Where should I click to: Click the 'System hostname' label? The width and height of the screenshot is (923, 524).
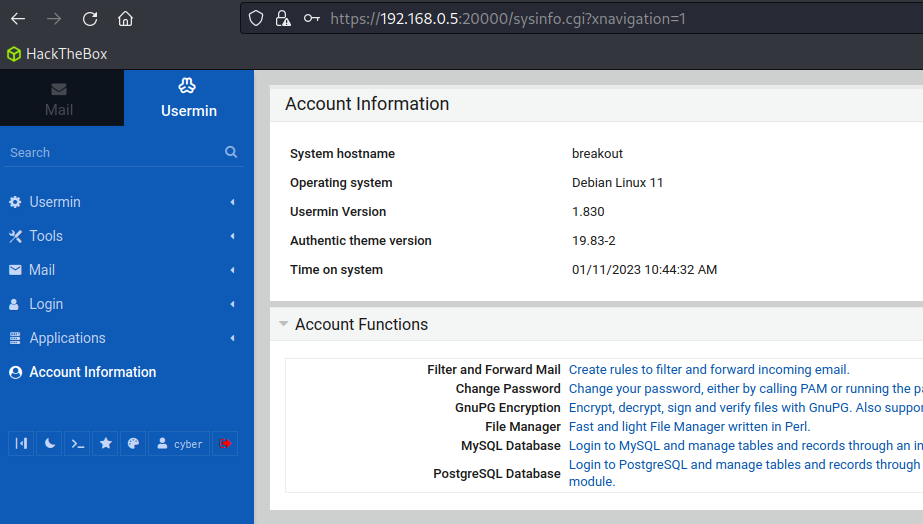[x=342, y=154]
